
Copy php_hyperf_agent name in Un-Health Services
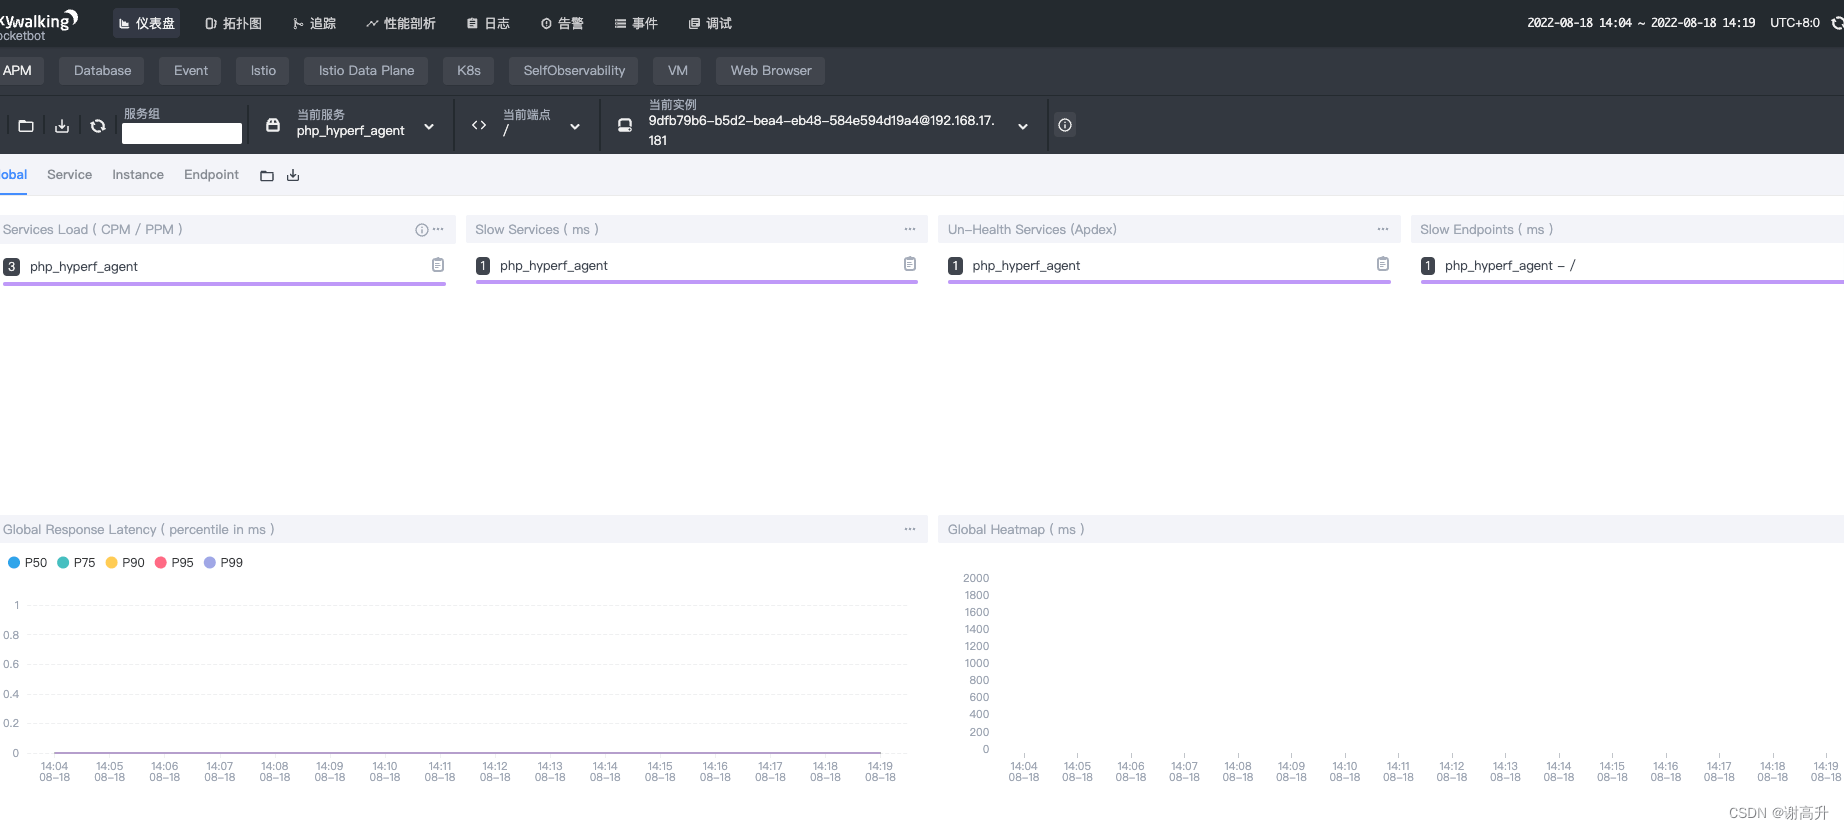point(1383,264)
